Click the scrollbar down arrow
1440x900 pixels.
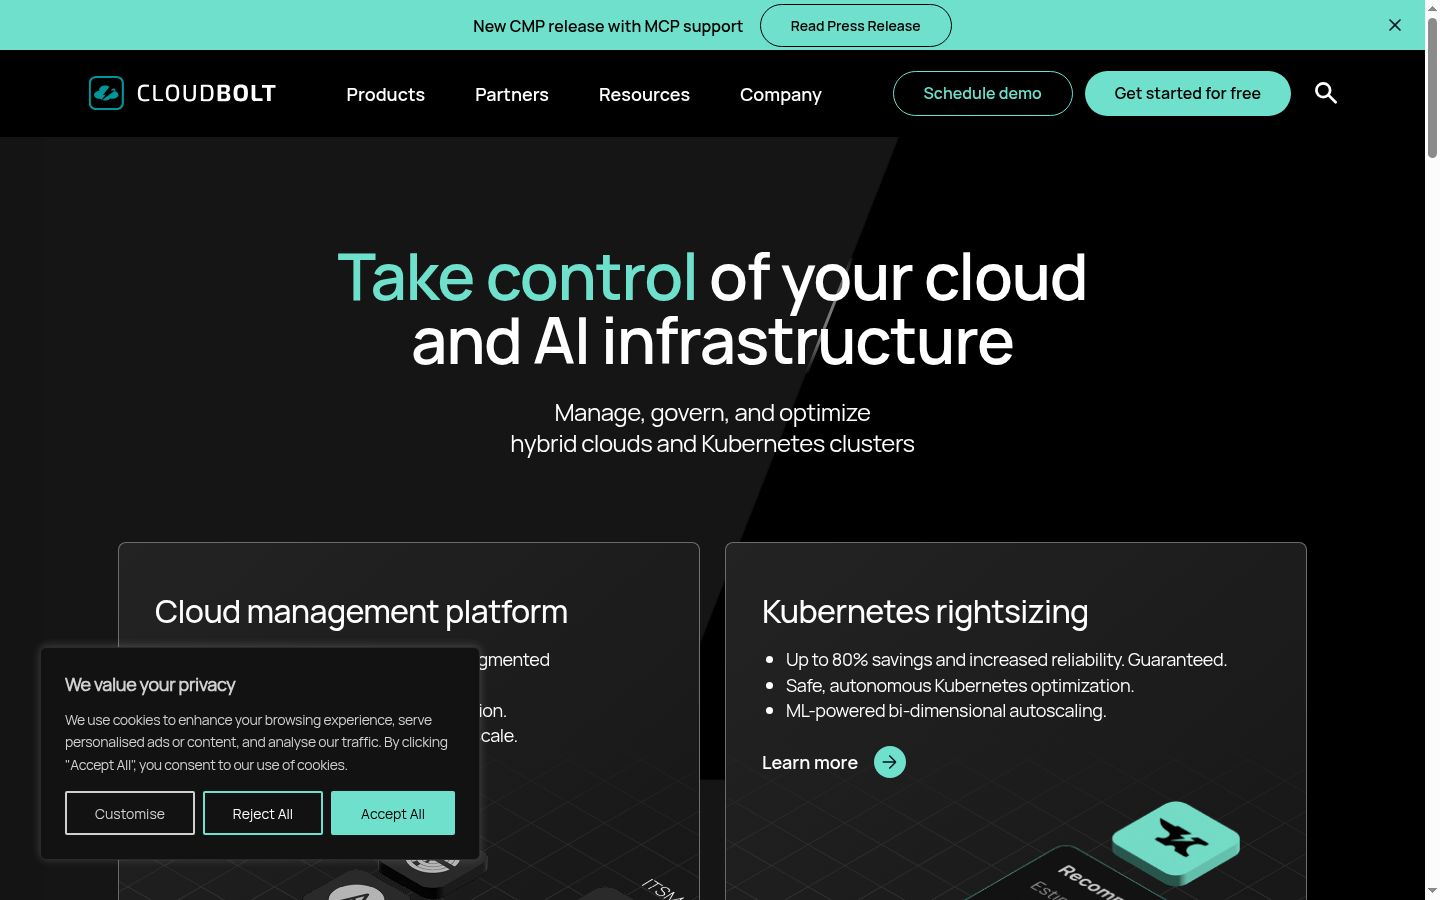pos(1432,891)
